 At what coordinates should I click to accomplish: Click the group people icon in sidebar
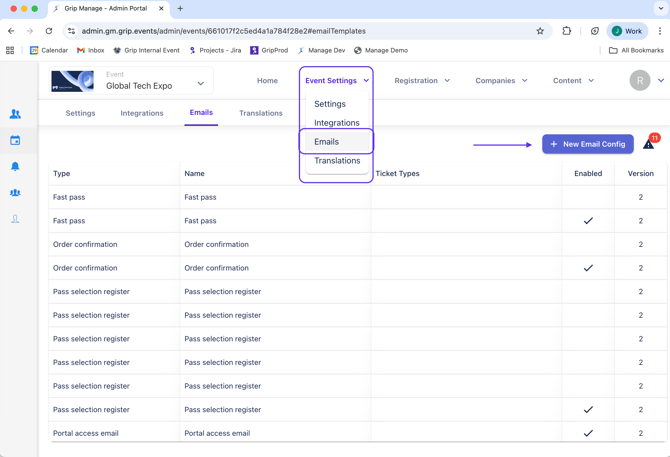click(x=15, y=193)
